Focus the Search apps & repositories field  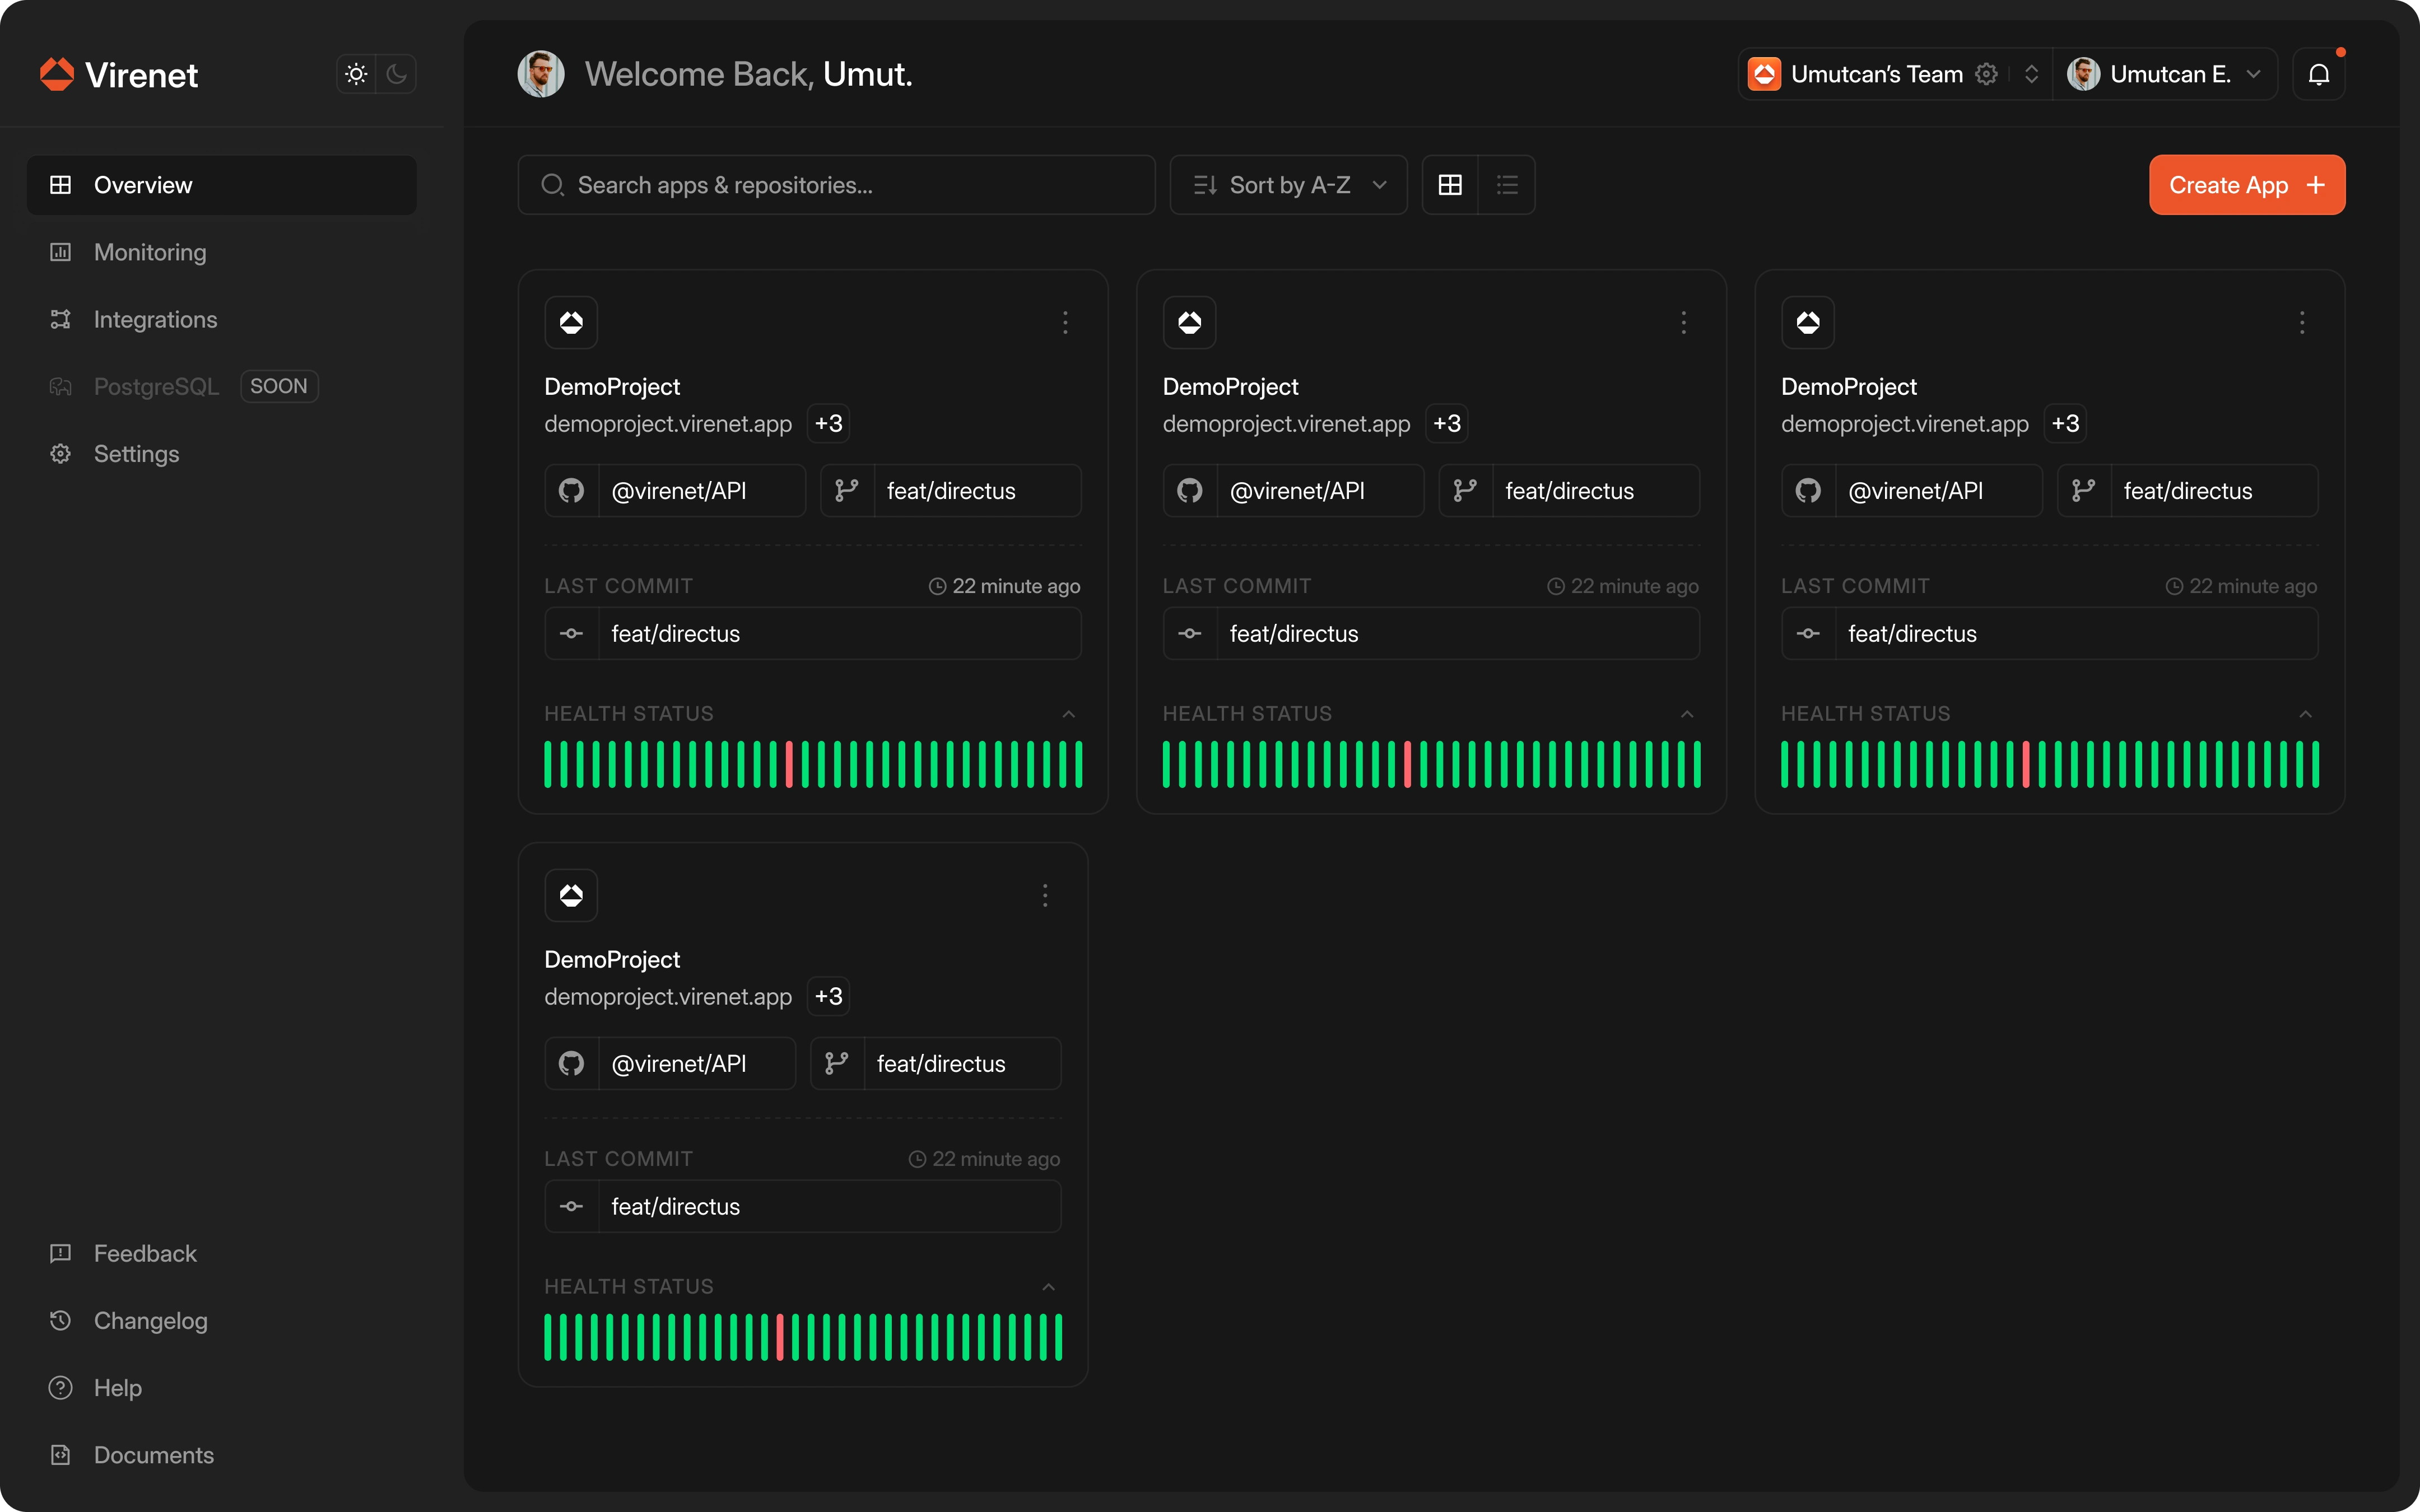pyautogui.click(x=836, y=185)
